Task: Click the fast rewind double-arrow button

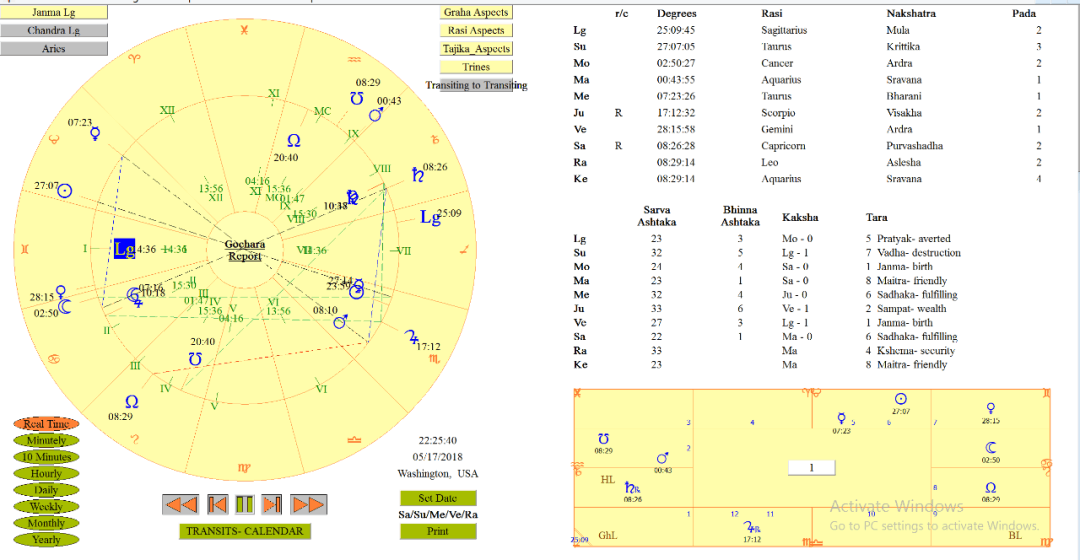Action: click(x=181, y=504)
